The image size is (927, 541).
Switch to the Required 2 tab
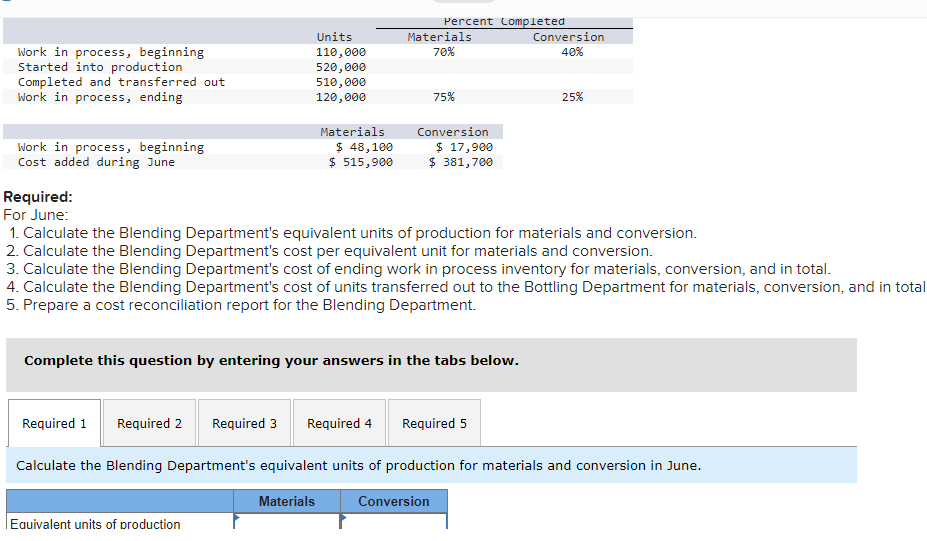pos(150,423)
